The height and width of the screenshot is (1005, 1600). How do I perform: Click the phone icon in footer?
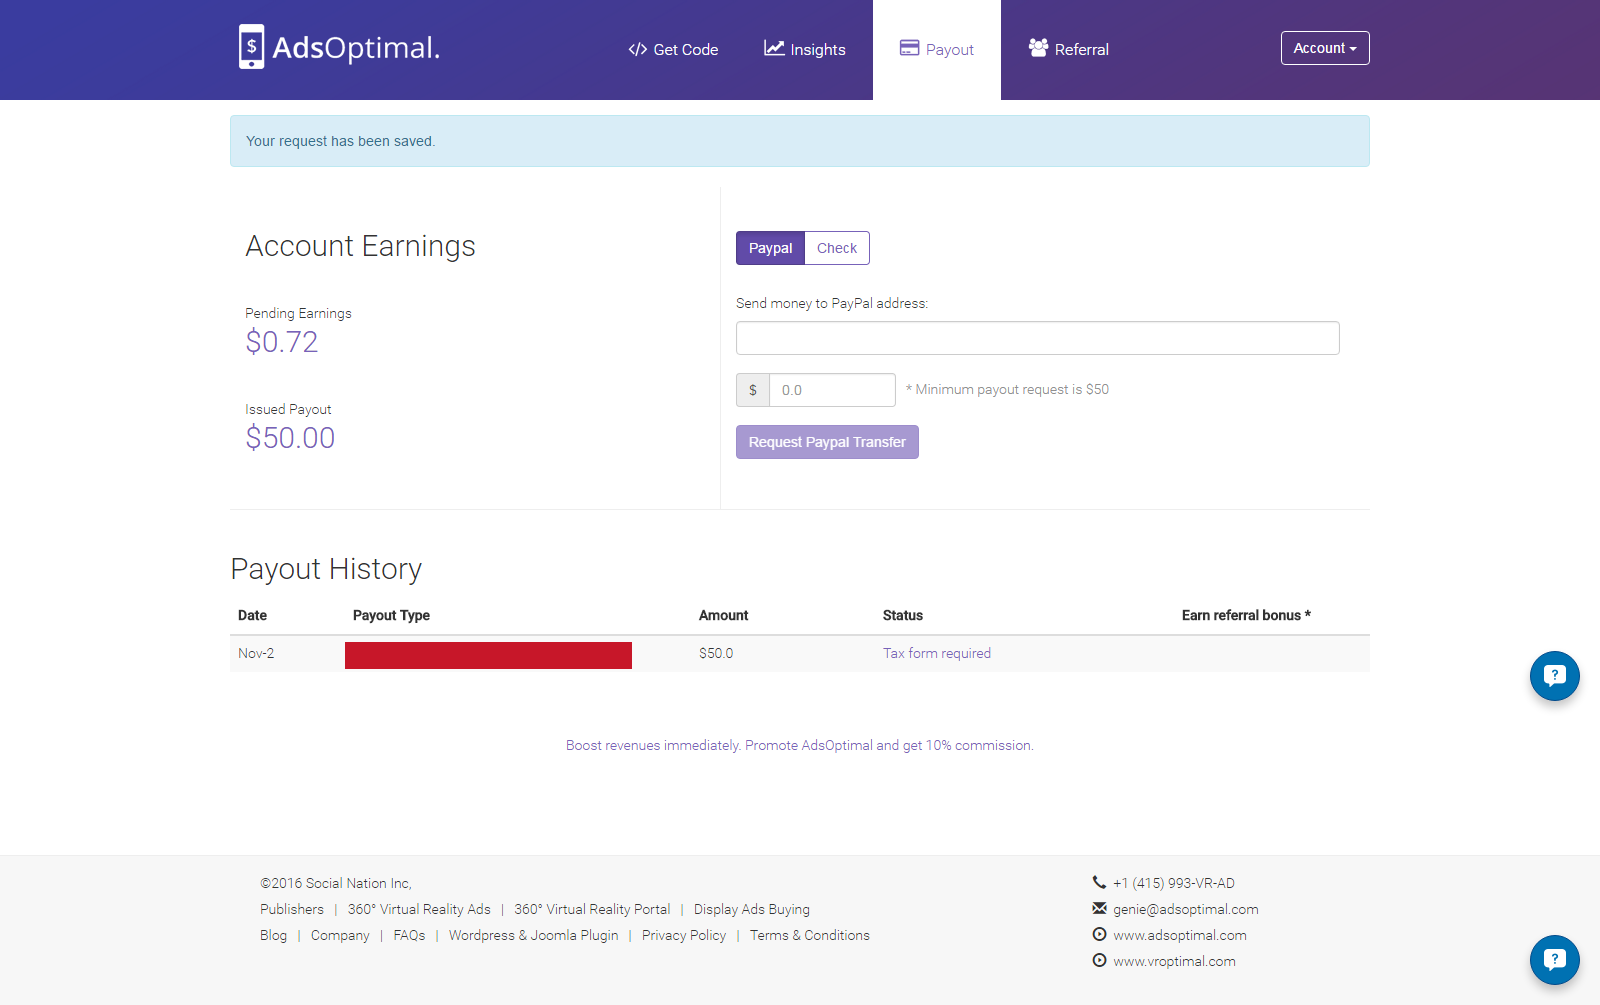[1099, 882]
